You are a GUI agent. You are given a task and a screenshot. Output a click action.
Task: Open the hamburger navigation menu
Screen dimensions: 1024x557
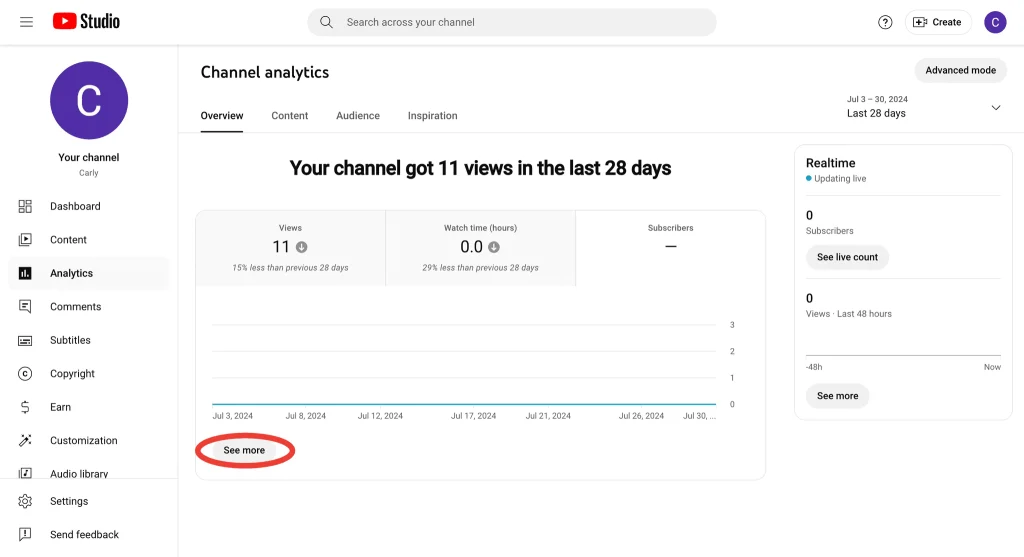click(x=26, y=22)
